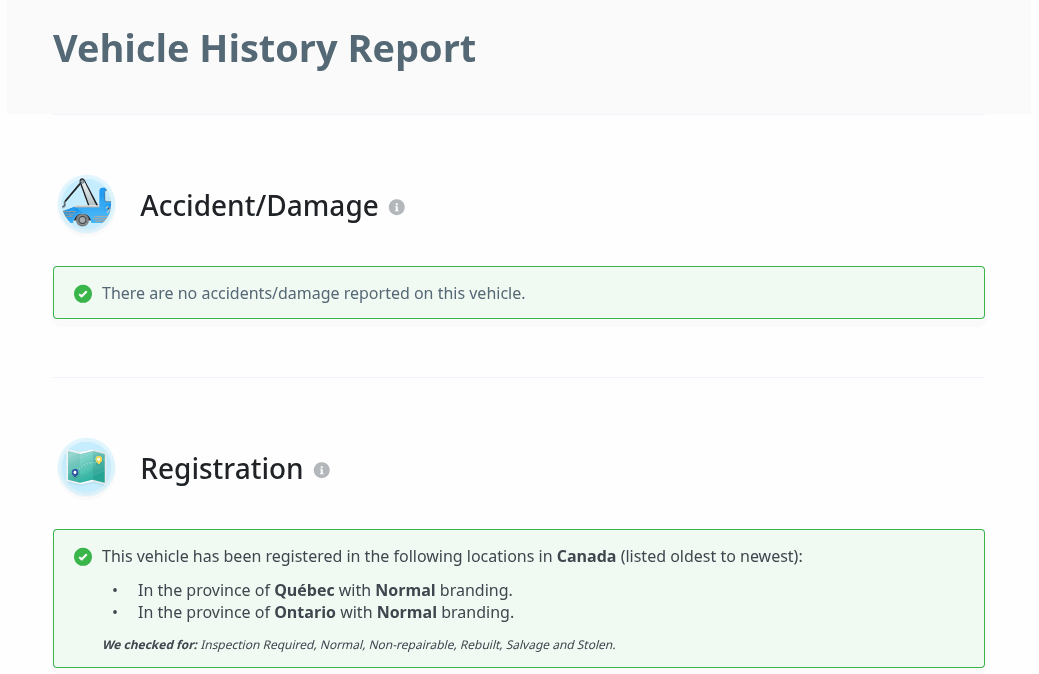Image resolution: width=1039 pixels, height=674 pixels.
Task: Select the Accident/Damage section heading
Action: pyautogui.click(x=259, y=206)
